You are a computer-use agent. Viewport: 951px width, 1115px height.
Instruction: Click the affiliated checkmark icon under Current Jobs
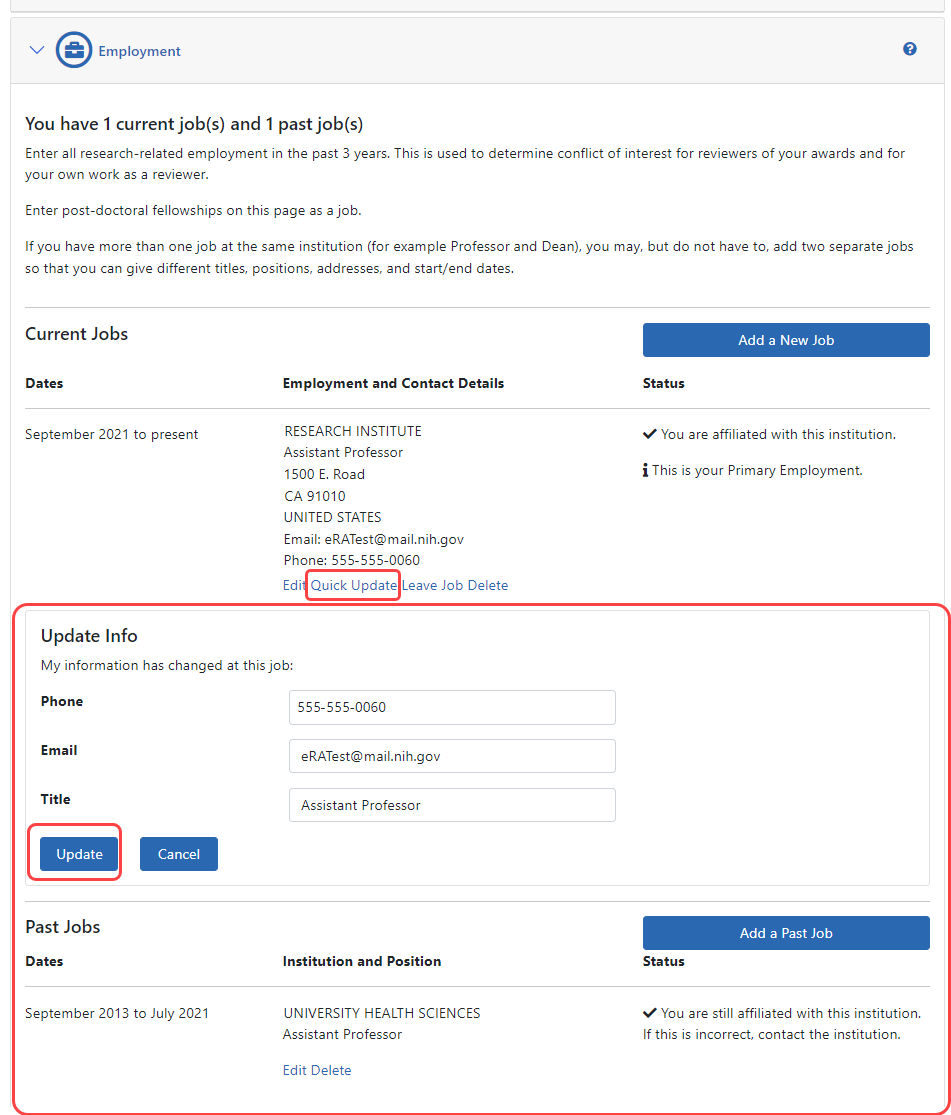point(649,434)
